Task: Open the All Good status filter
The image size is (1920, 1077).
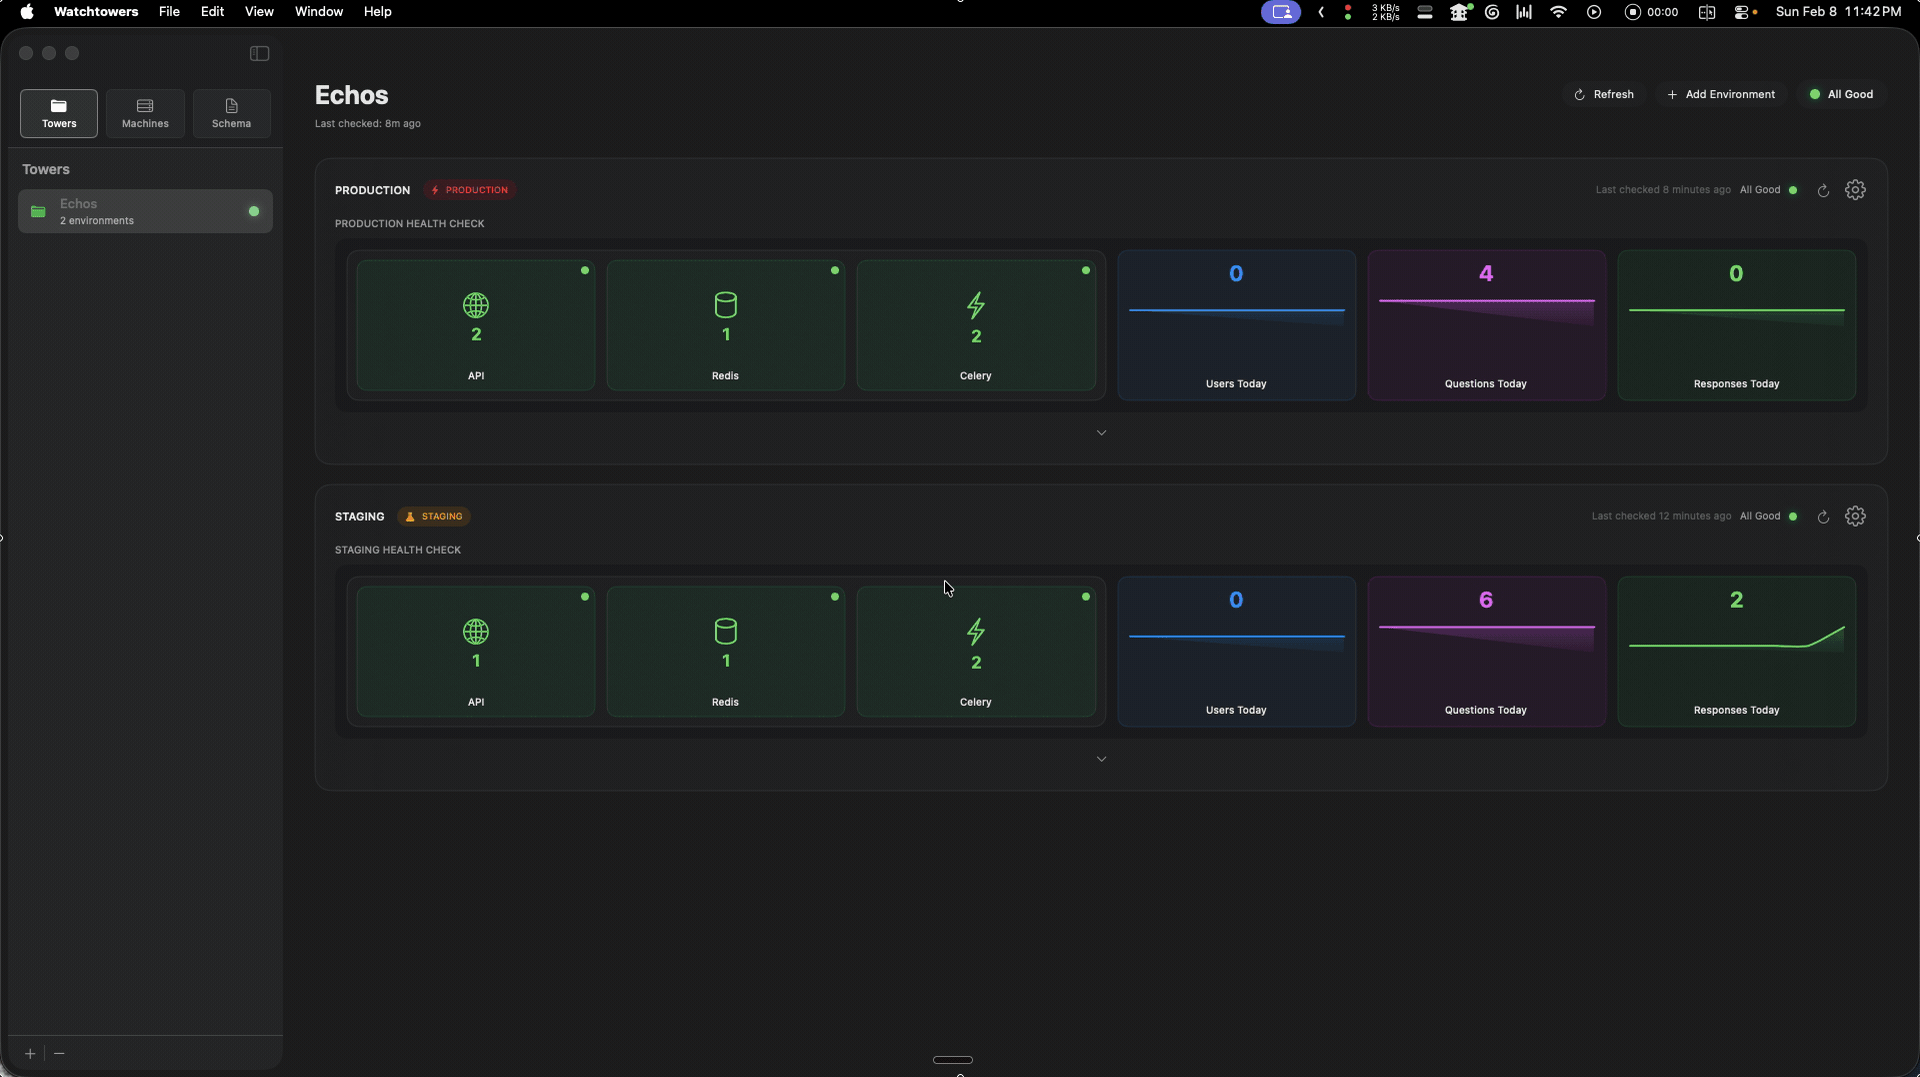Action: click(x=1841, y=94)
